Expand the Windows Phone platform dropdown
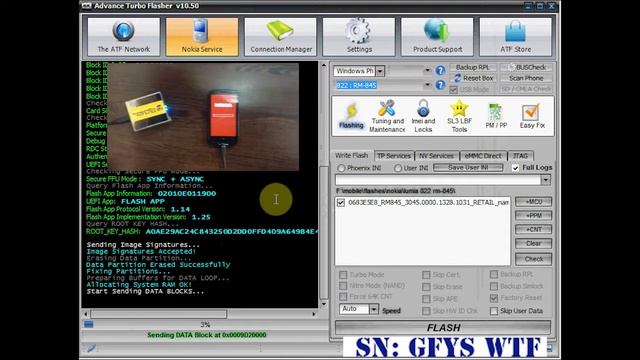Screen dimensions: 640x360 pos(380,71)
